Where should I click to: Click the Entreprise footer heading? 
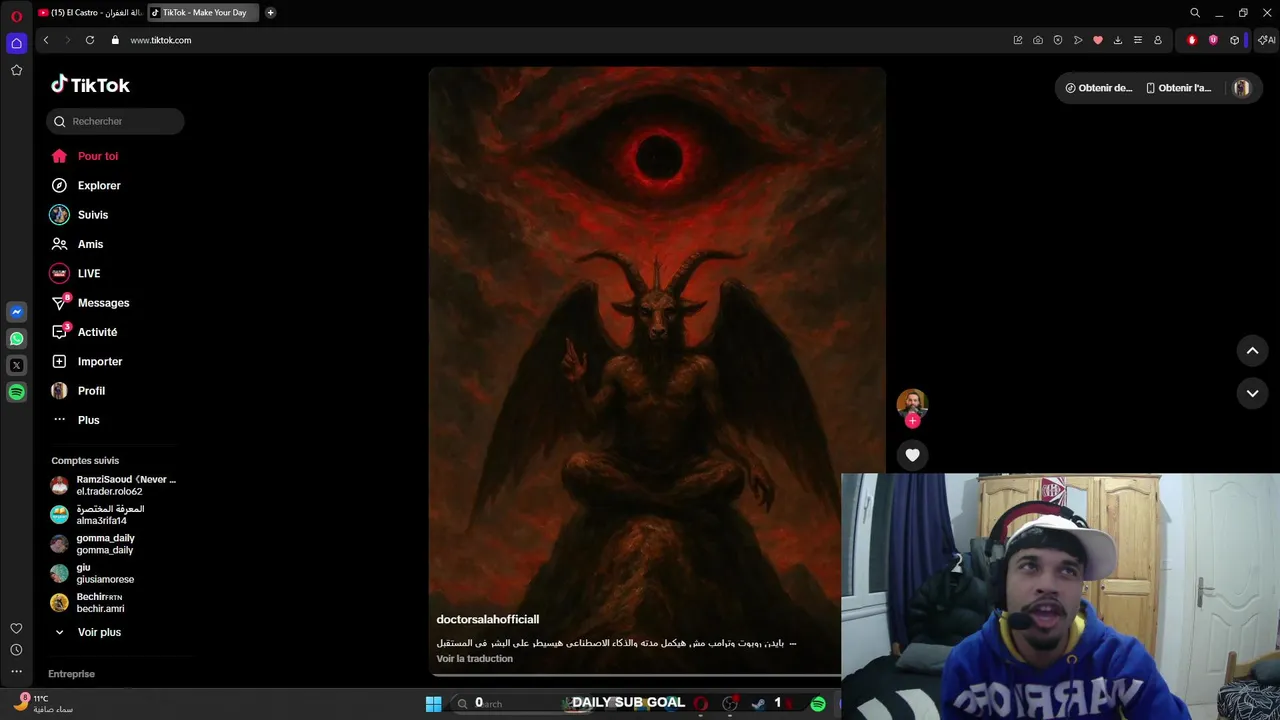pyautogui.click(x=71, y=674)
